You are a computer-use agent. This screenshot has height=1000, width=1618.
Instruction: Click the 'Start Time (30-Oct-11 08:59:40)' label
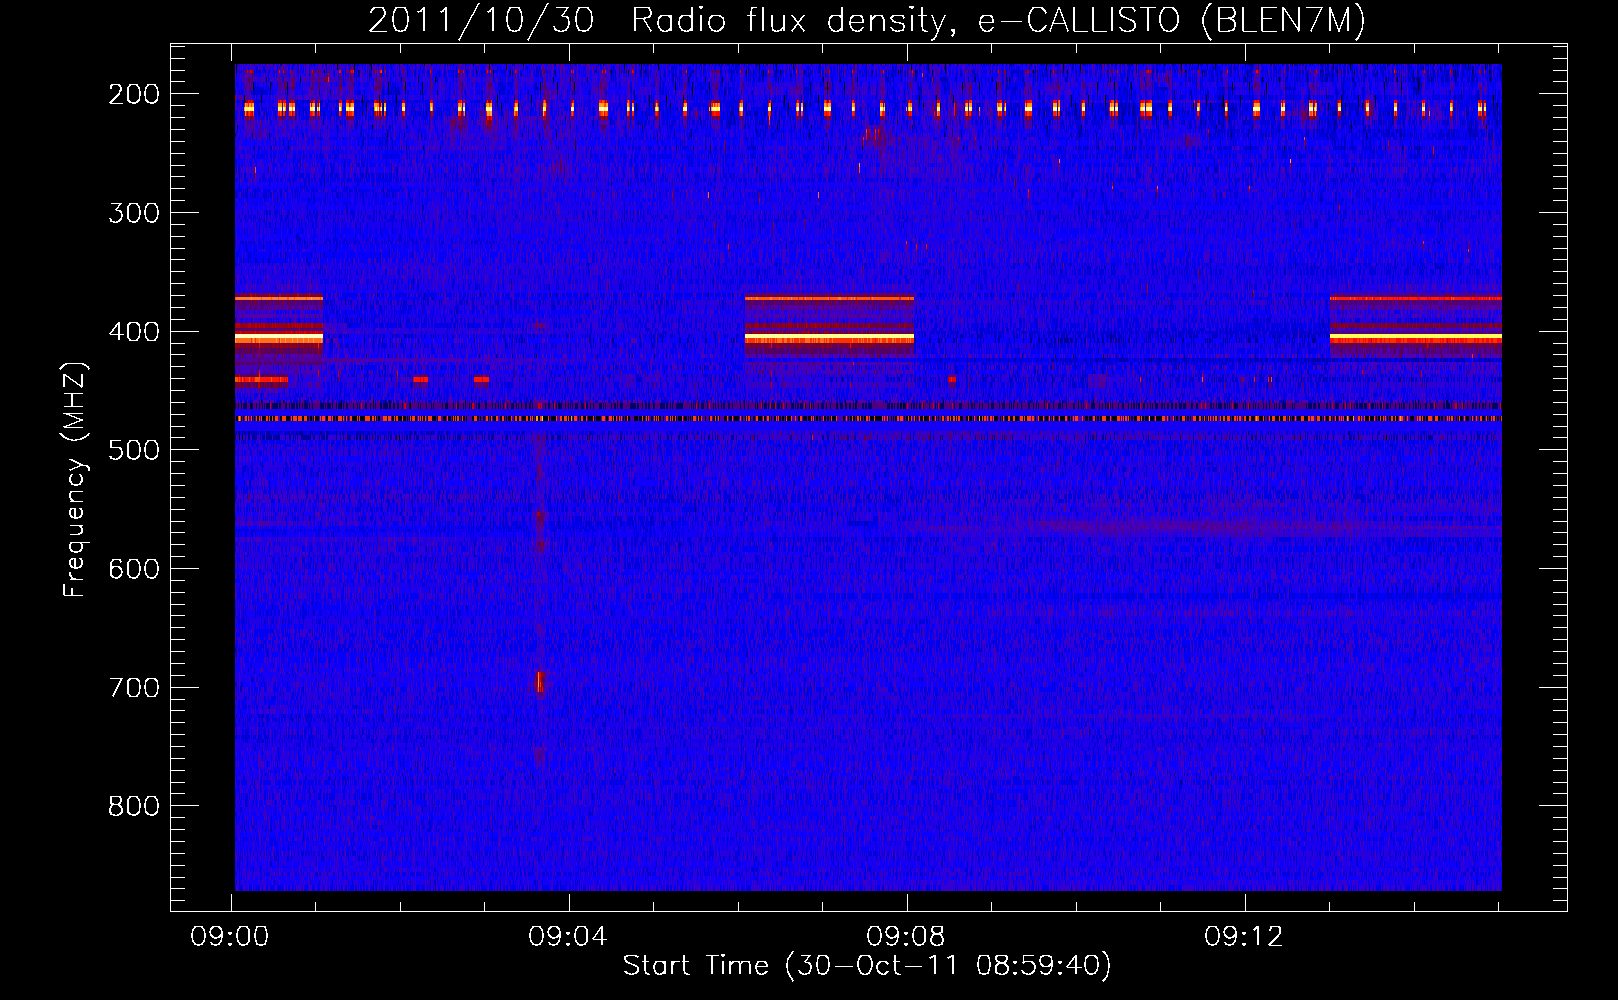(x=867, y=966)
